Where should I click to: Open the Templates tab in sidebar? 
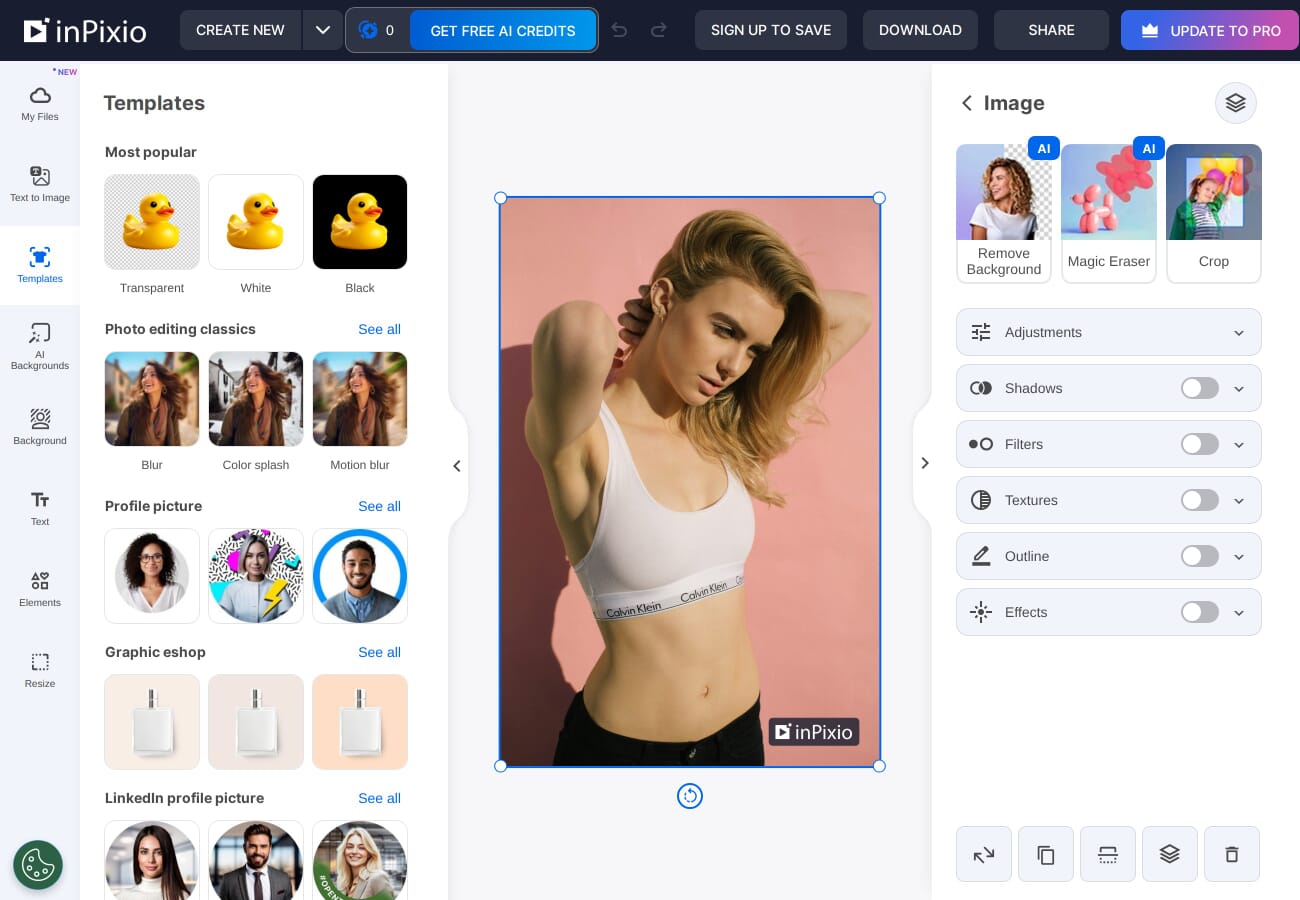point(40,265)
